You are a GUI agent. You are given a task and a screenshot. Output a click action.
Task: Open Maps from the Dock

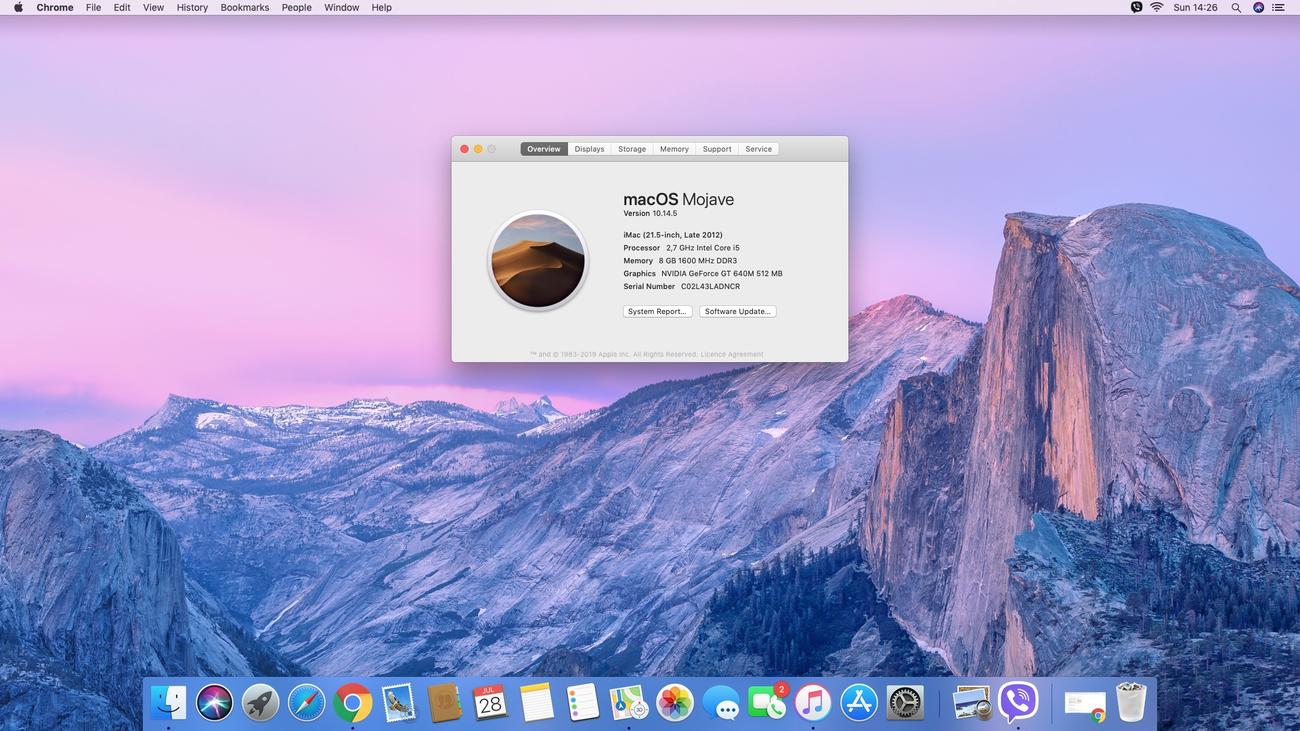pyautogui.click(x=628, y=703)
